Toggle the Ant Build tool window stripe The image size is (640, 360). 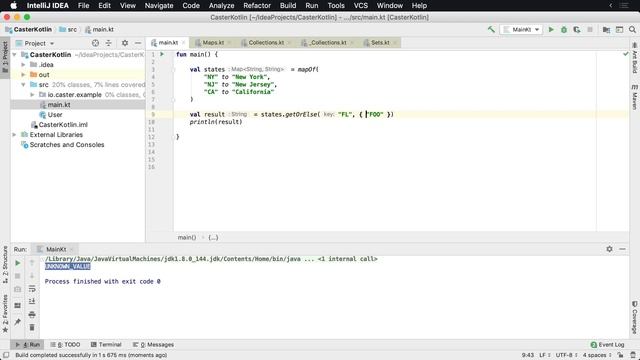(x=635, y=57)
